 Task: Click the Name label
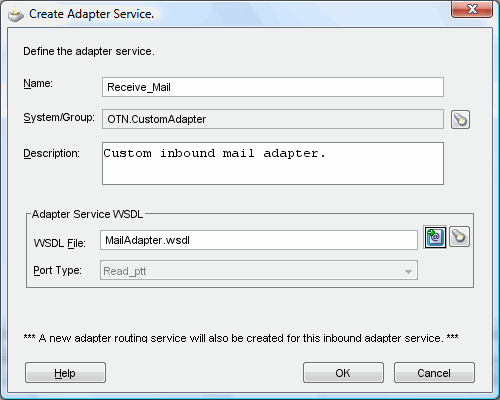[38, 83]
